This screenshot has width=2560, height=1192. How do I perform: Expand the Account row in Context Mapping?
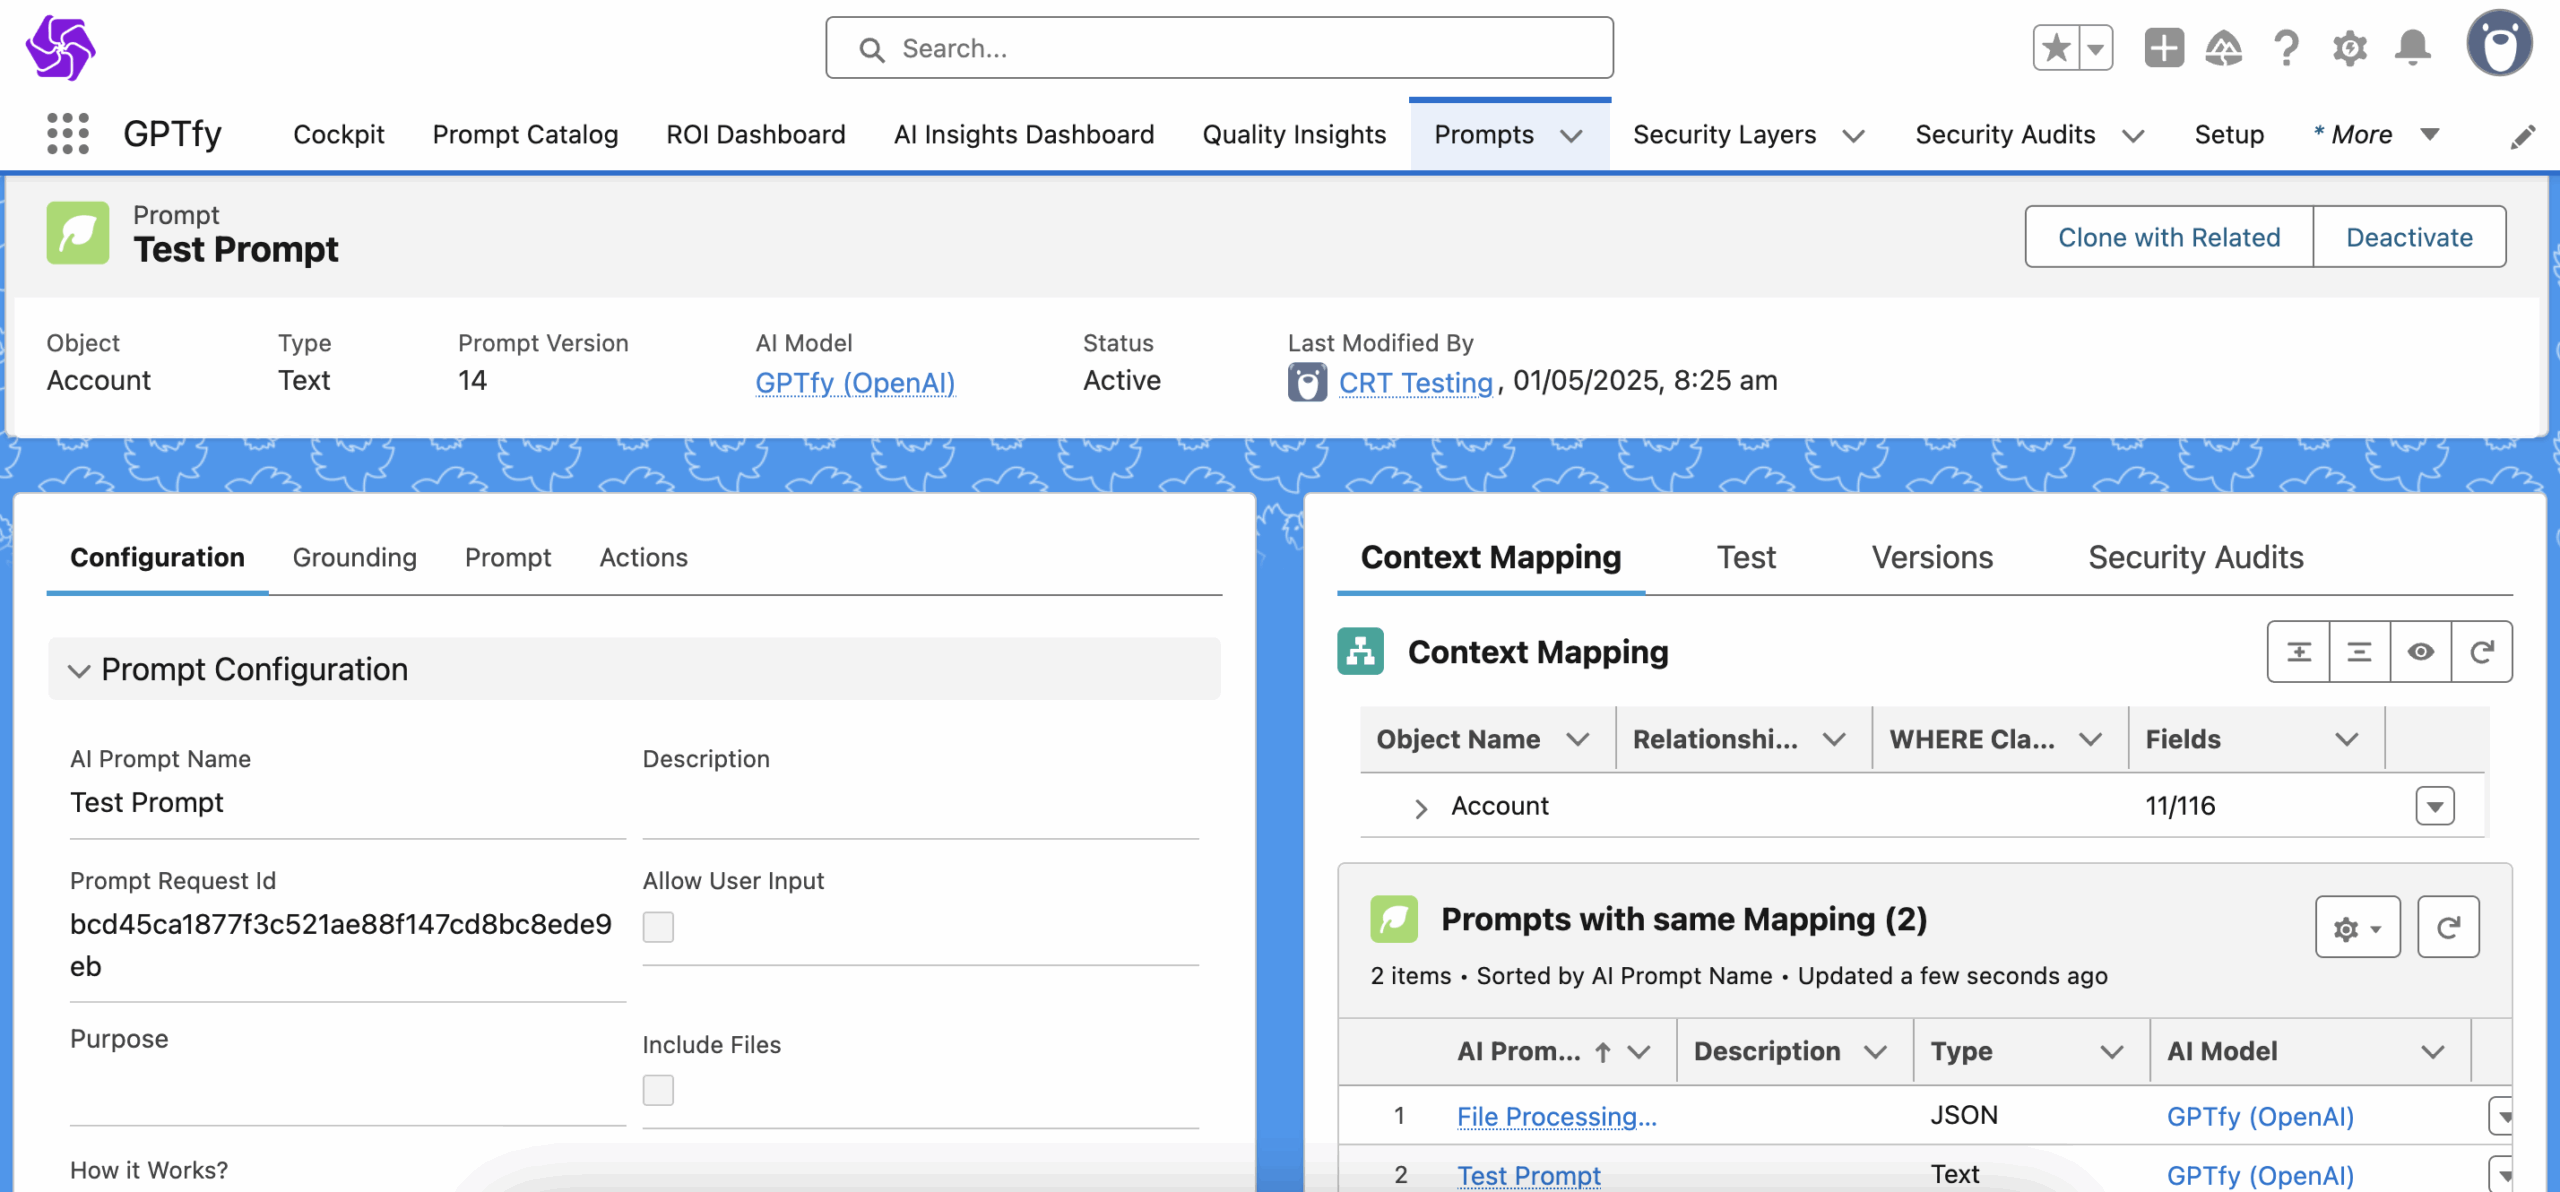(1420, 808)
